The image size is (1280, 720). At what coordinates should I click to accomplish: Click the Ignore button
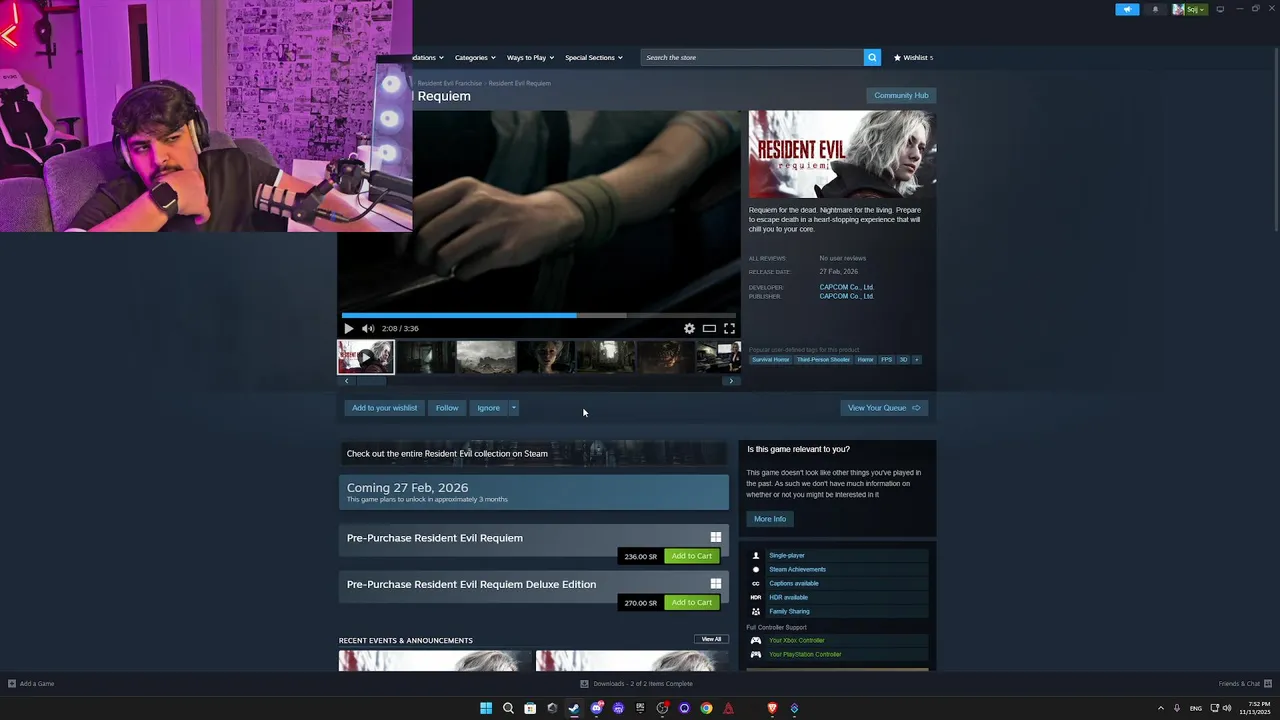(x=488, y=408)
